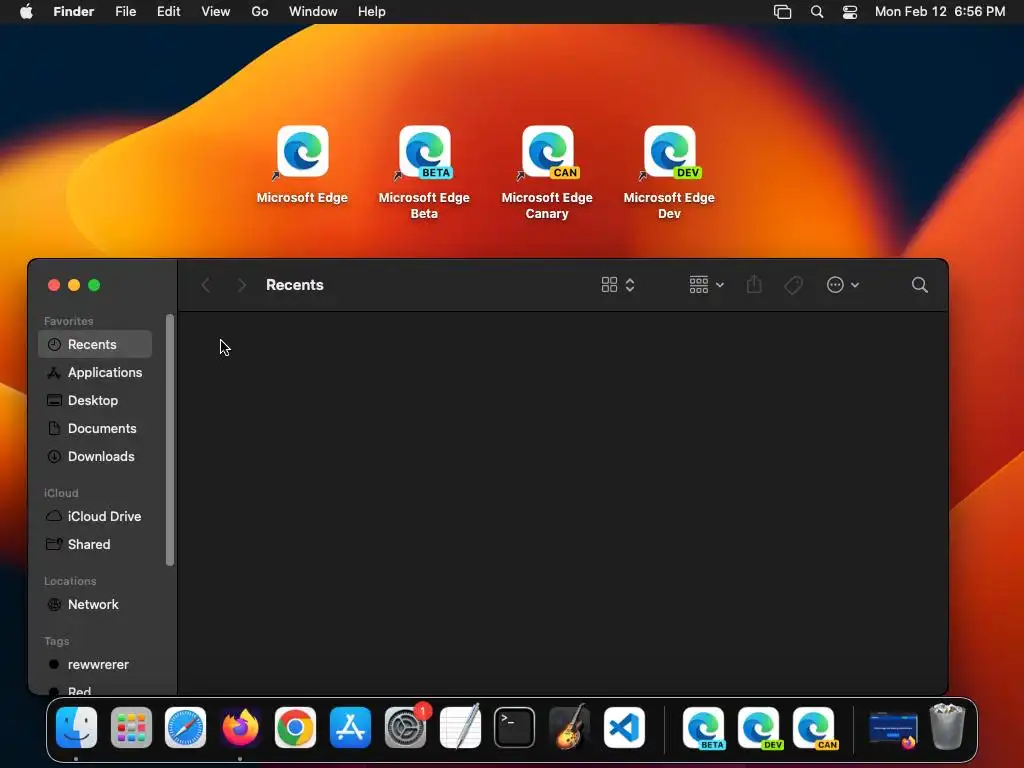This screenshot has width=1024, height=768.
Task: Open App Store from the Dock
Action: [351, 728]
